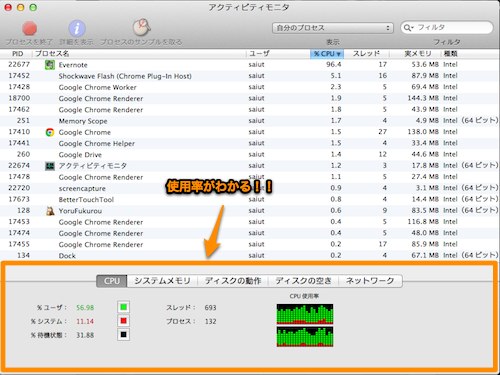Viewport: 500px width, 375px height.
Task: Select the Evernote app icon in the list
Action: tap(50, 65)
